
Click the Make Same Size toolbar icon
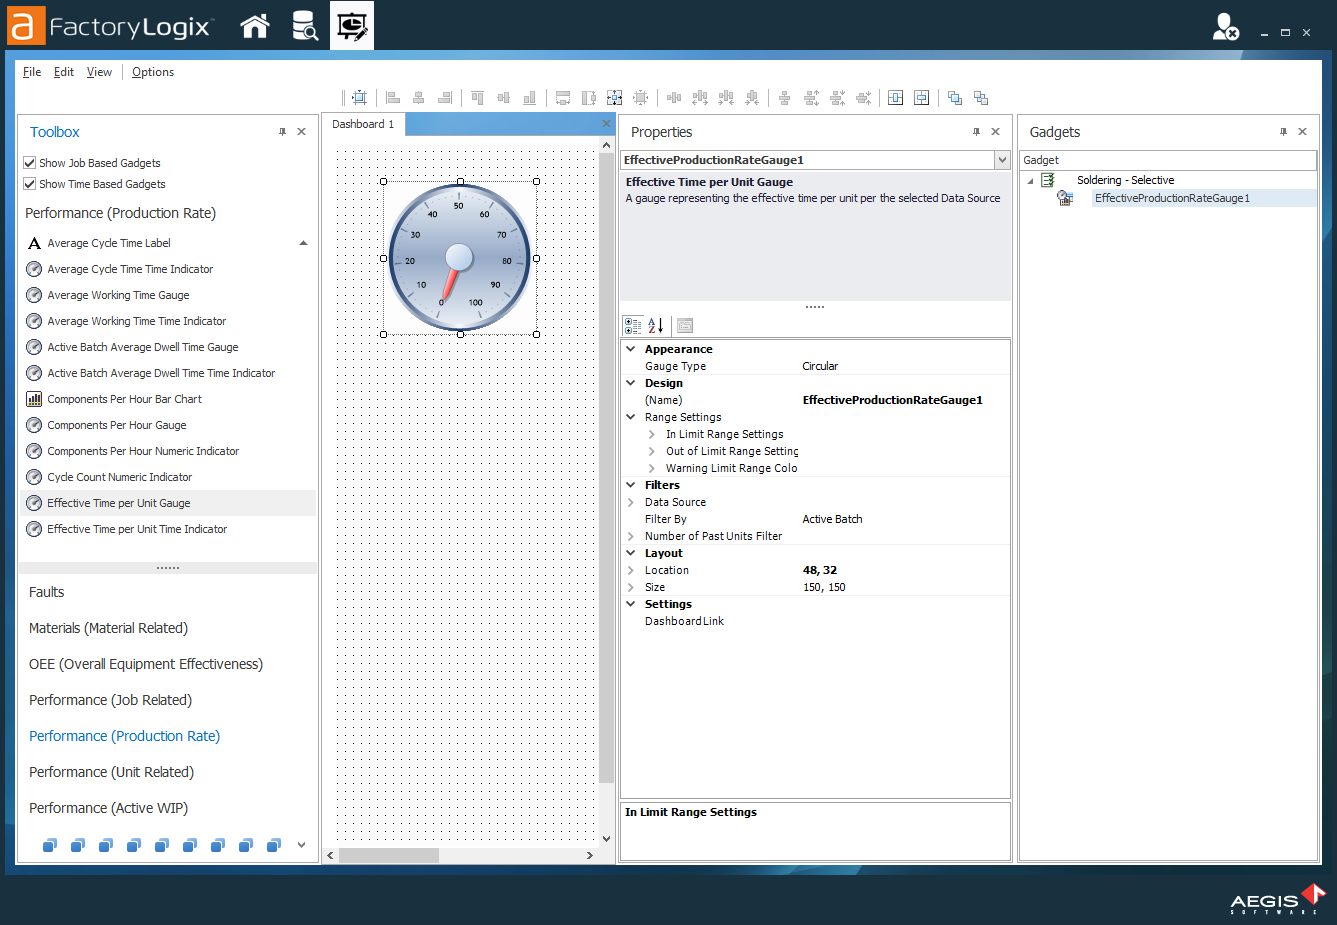click(614, 97)
